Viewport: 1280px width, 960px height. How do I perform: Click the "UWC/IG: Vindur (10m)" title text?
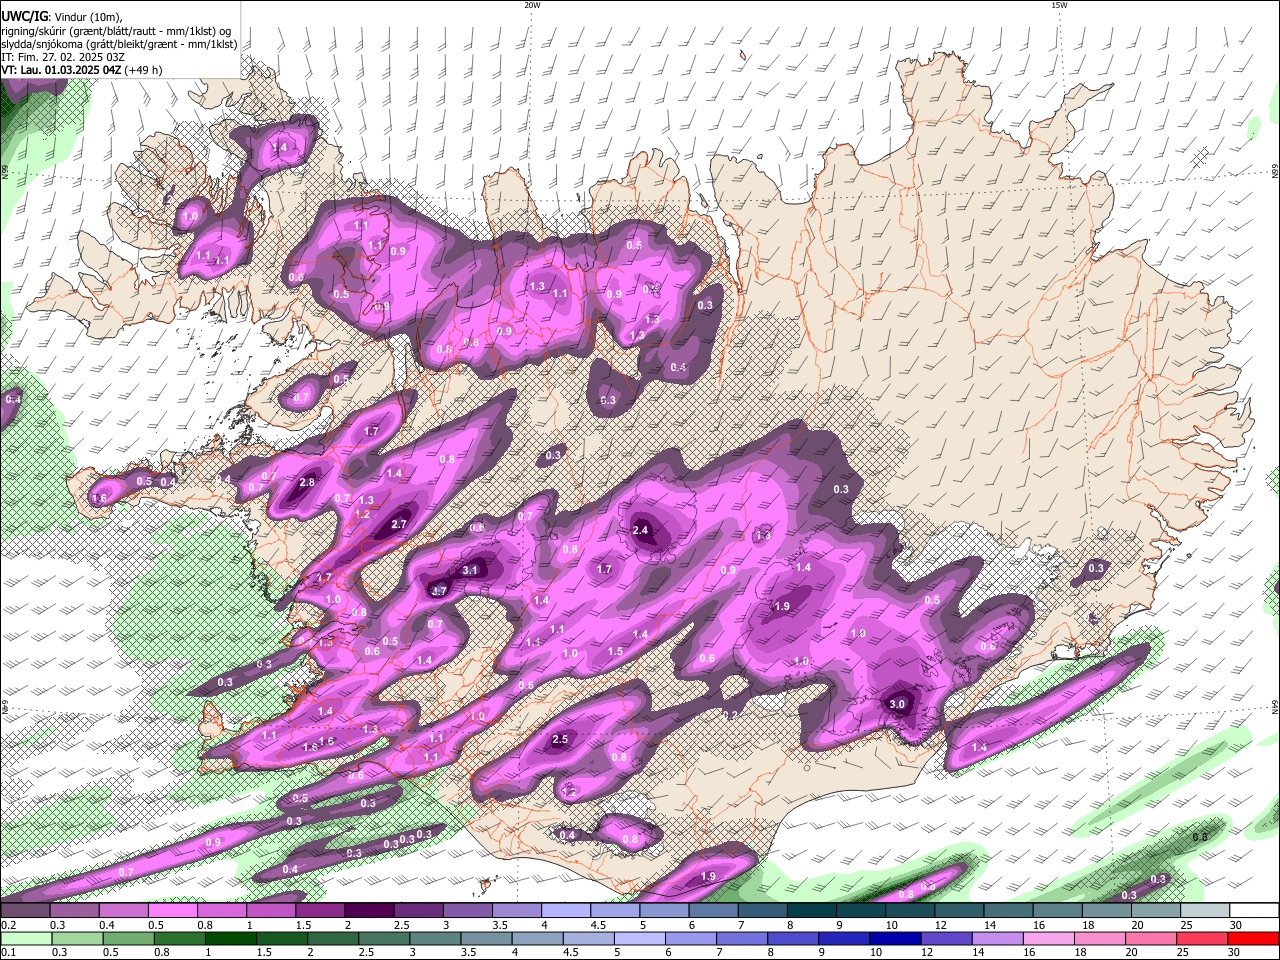point(62,17)
